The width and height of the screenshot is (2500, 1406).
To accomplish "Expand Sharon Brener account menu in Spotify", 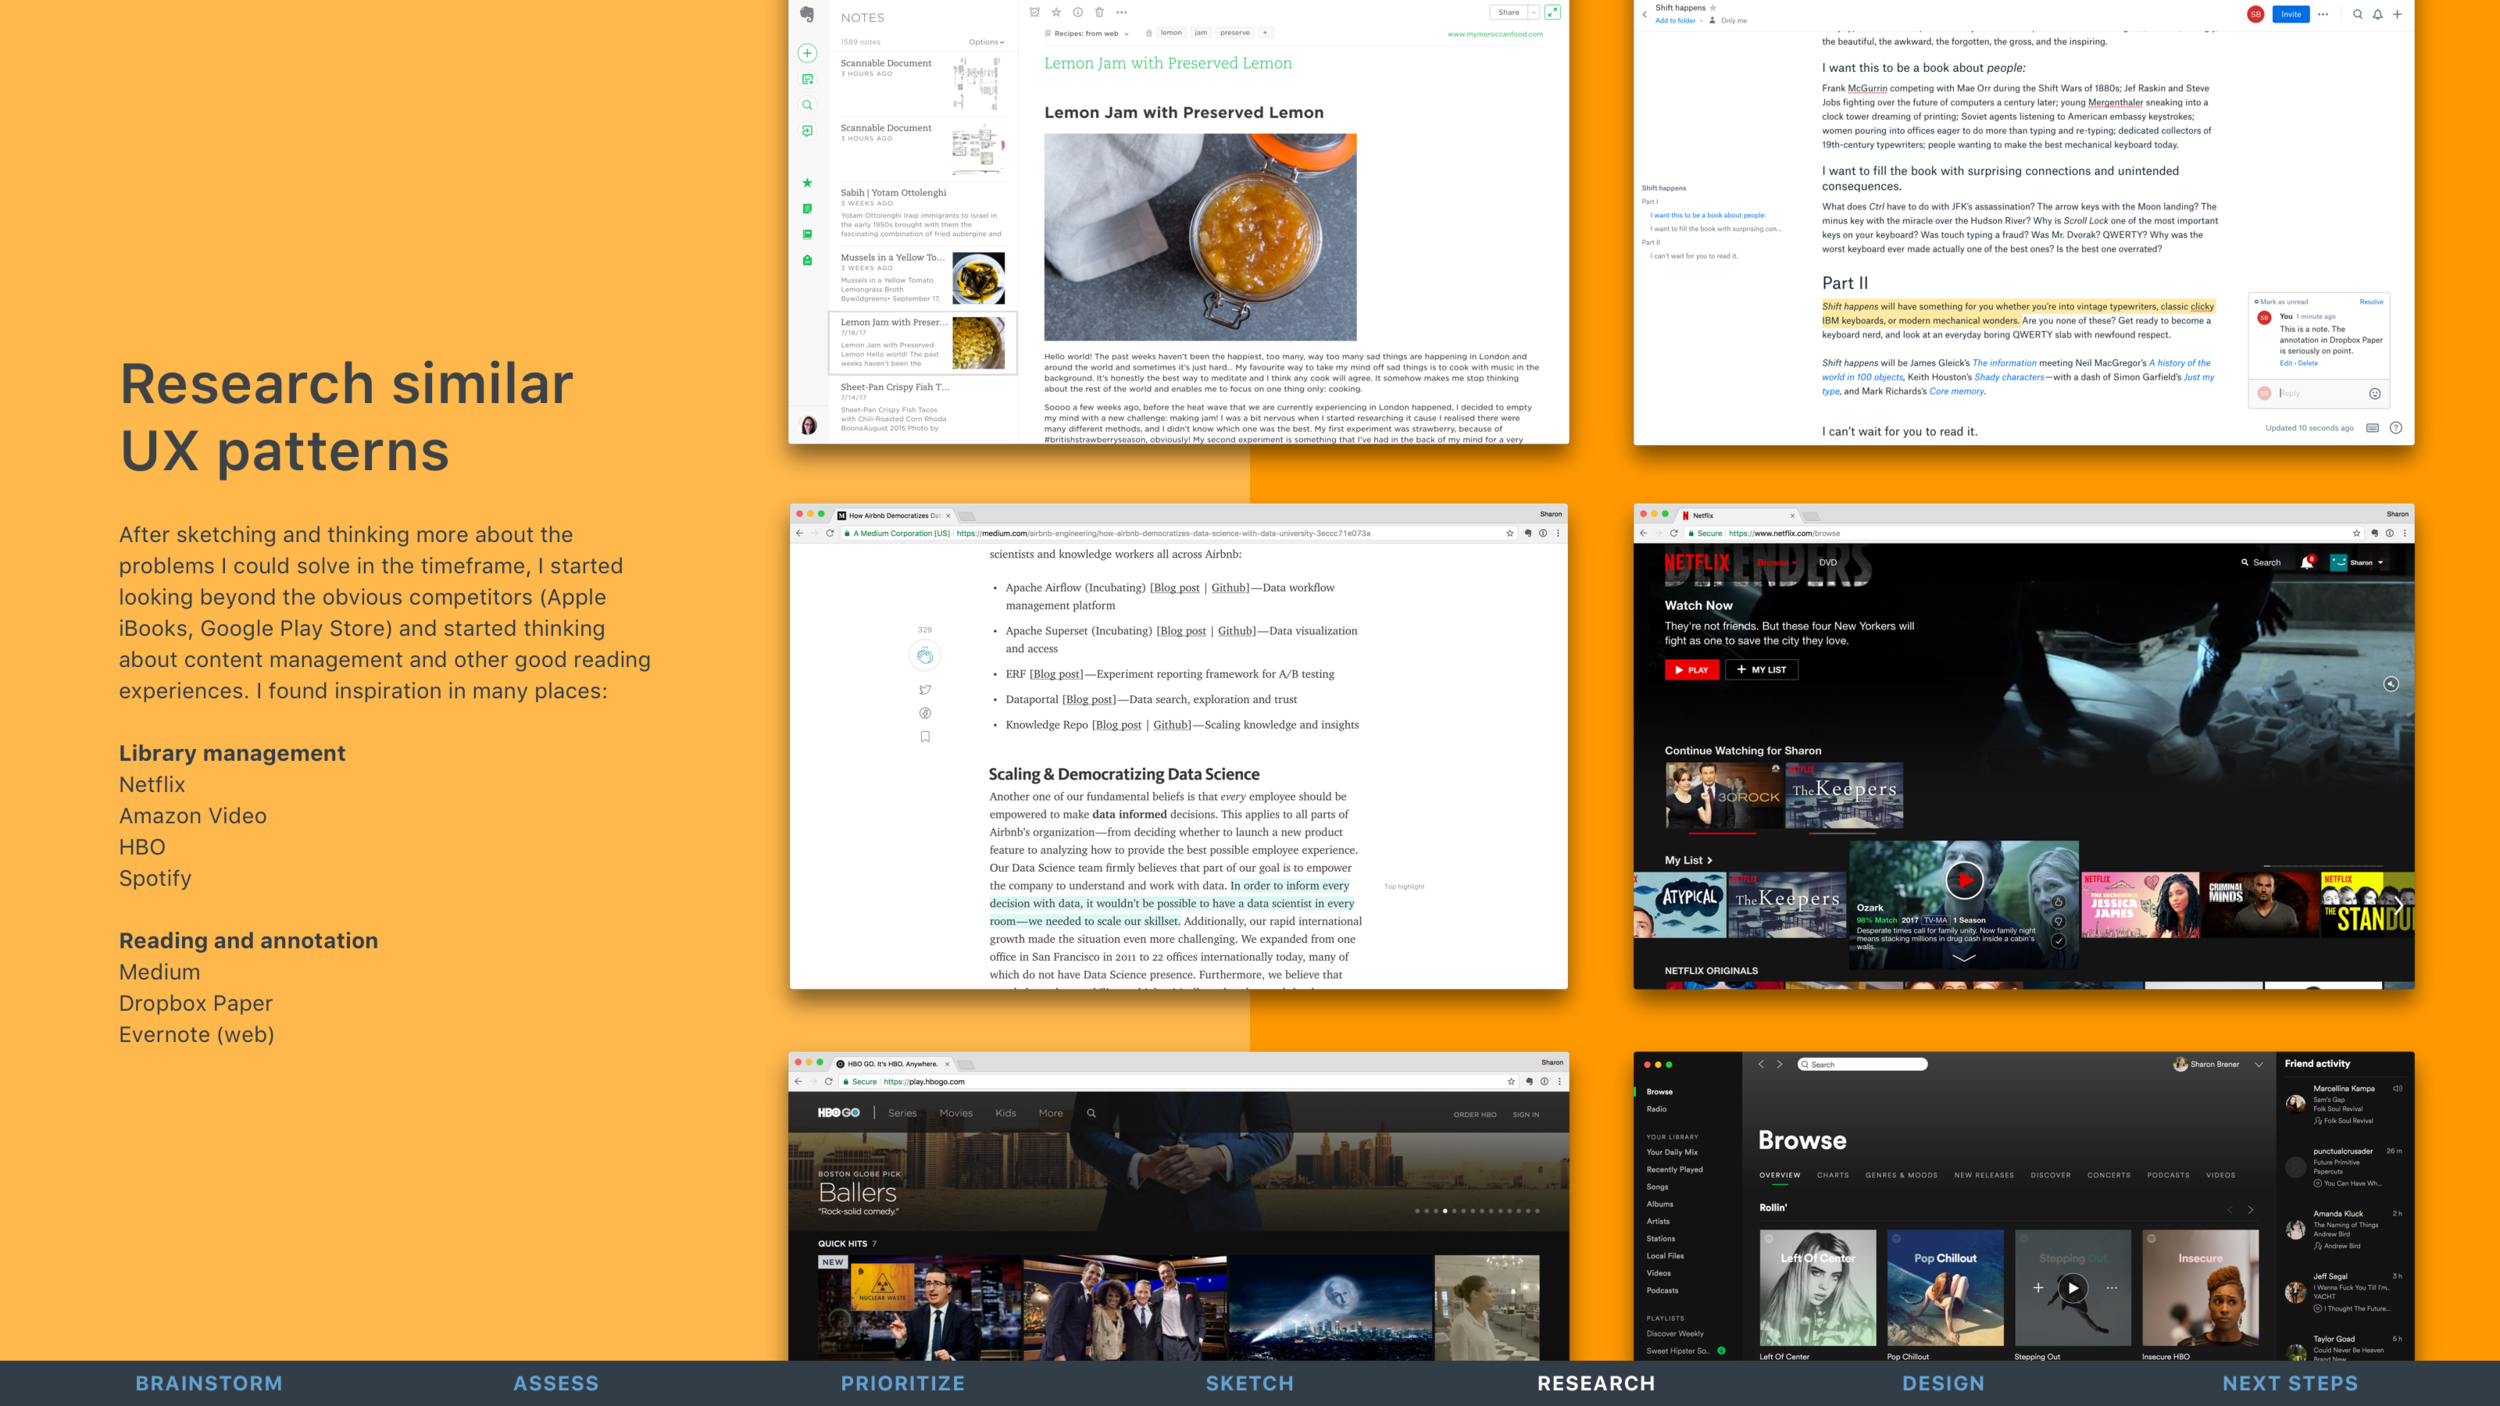I will (x=2258, y=1065).
